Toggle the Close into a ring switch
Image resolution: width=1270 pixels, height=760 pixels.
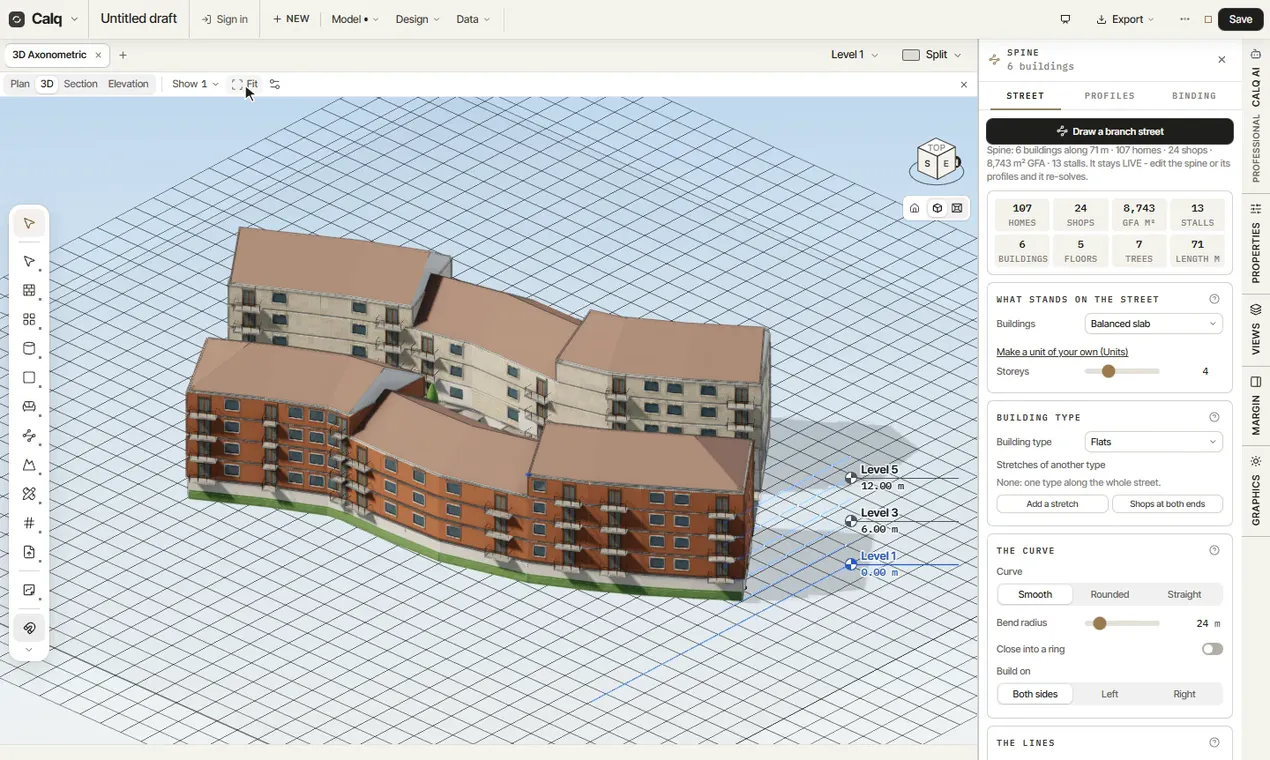1212,649
